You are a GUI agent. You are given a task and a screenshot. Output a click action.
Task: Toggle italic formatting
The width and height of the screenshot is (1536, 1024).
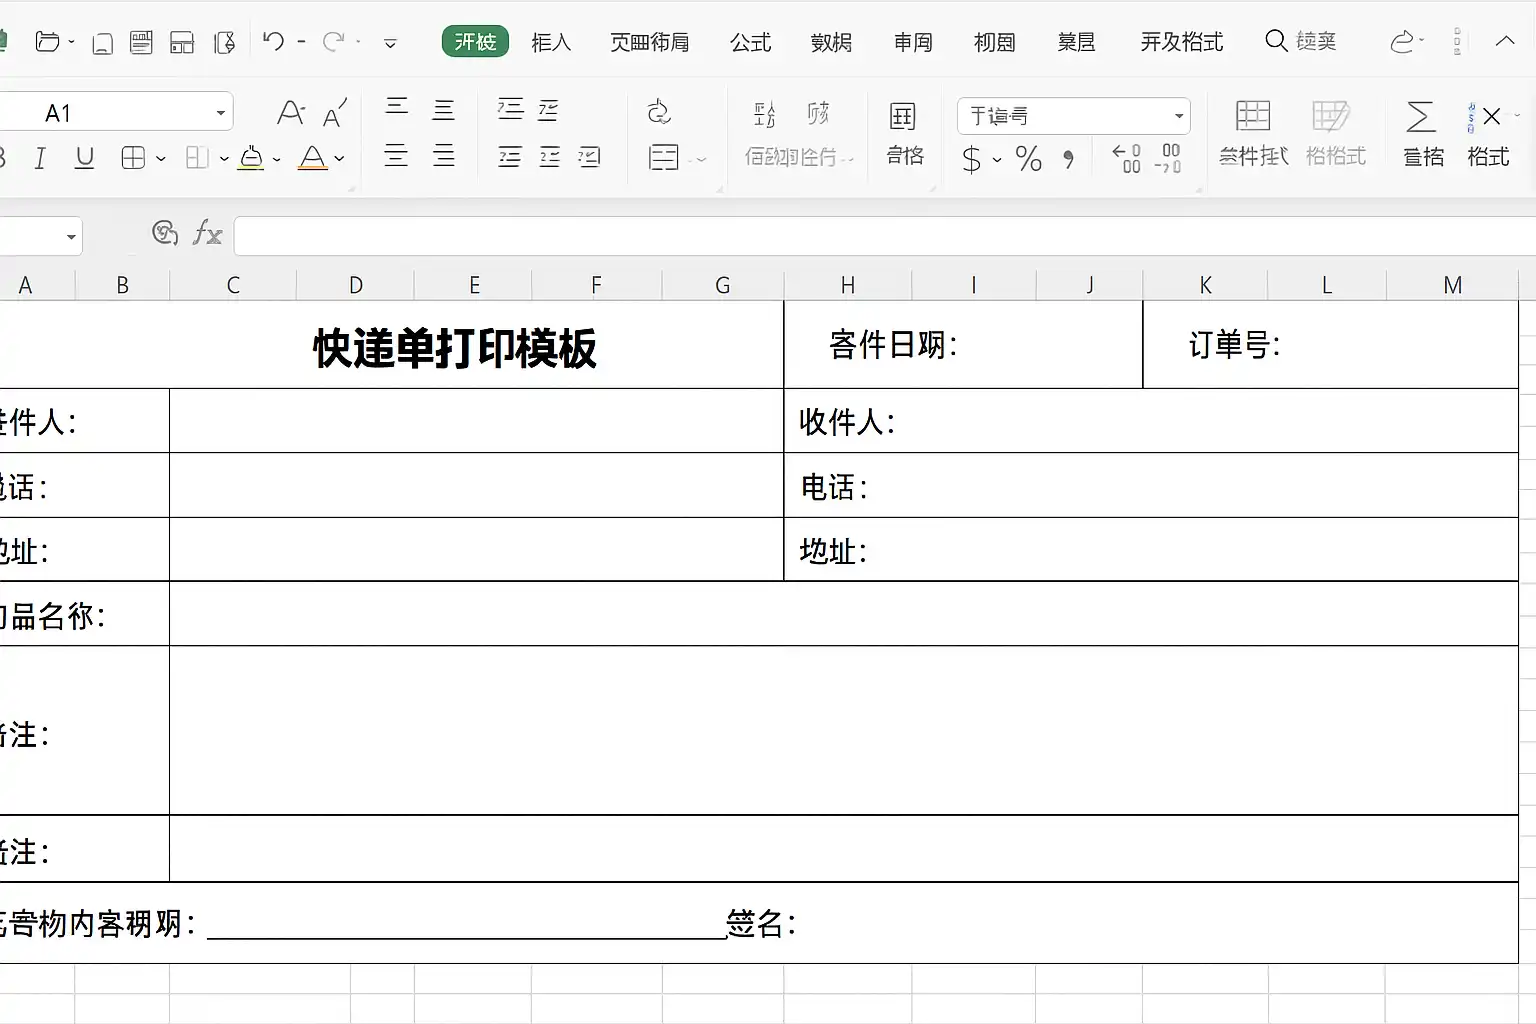pos(40,158)
